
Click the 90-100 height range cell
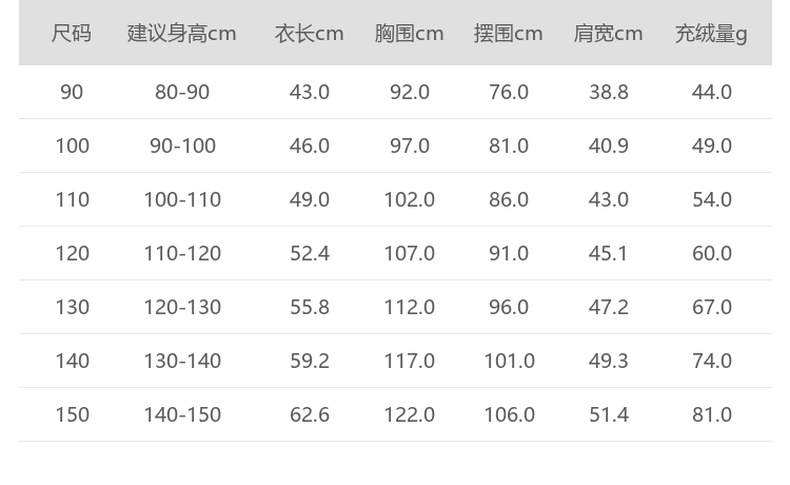point(182,146)
